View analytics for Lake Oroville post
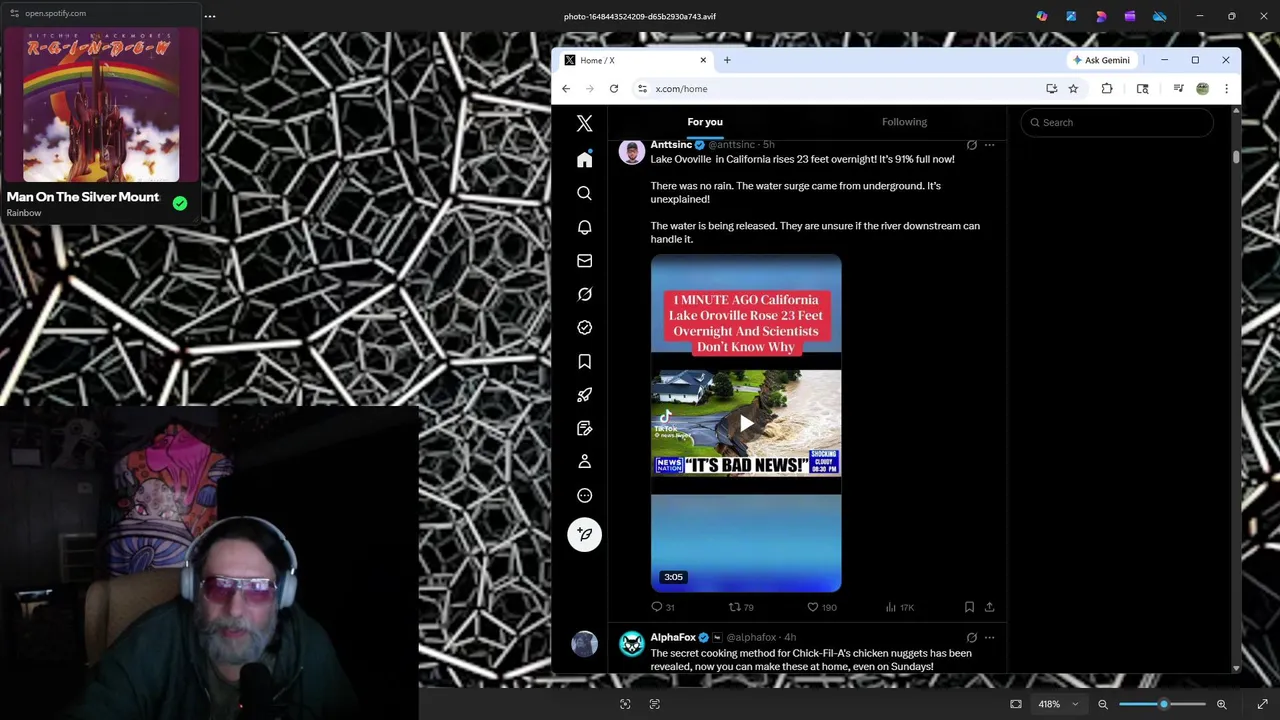1280x720 pixels. 900,607
